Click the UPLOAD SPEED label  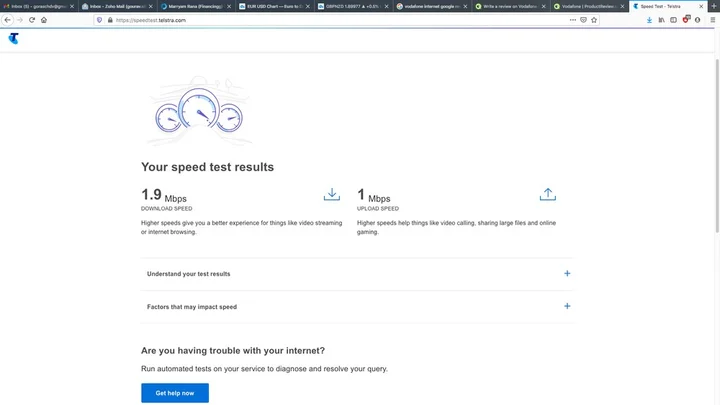click(378, 208)
